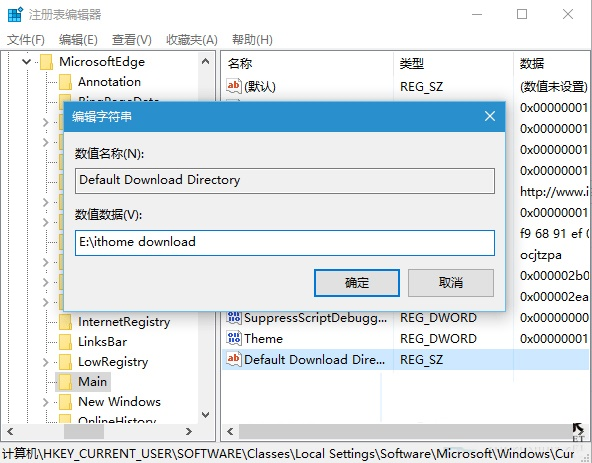The height and width of the screenshot is (463, 592).
Task: Select the (默认) value name
Action: coord(260,87)
